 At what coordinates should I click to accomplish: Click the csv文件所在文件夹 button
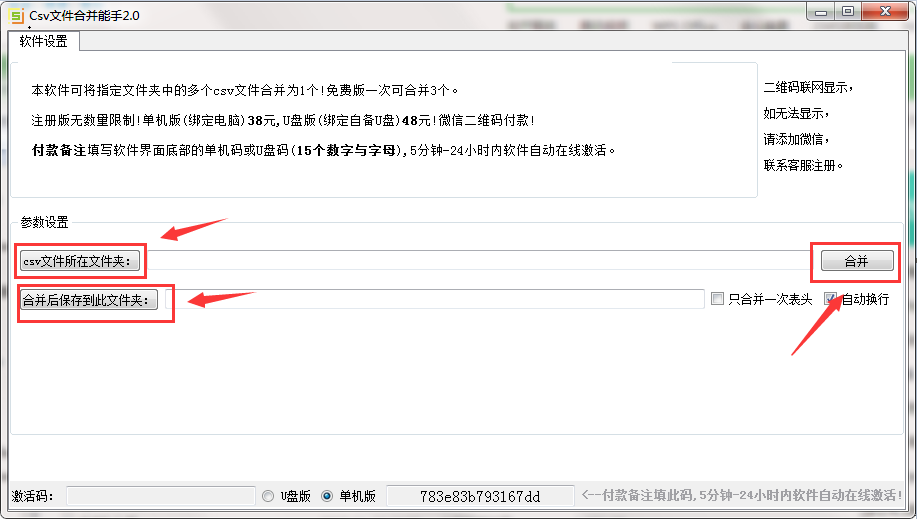coord(80,261)
